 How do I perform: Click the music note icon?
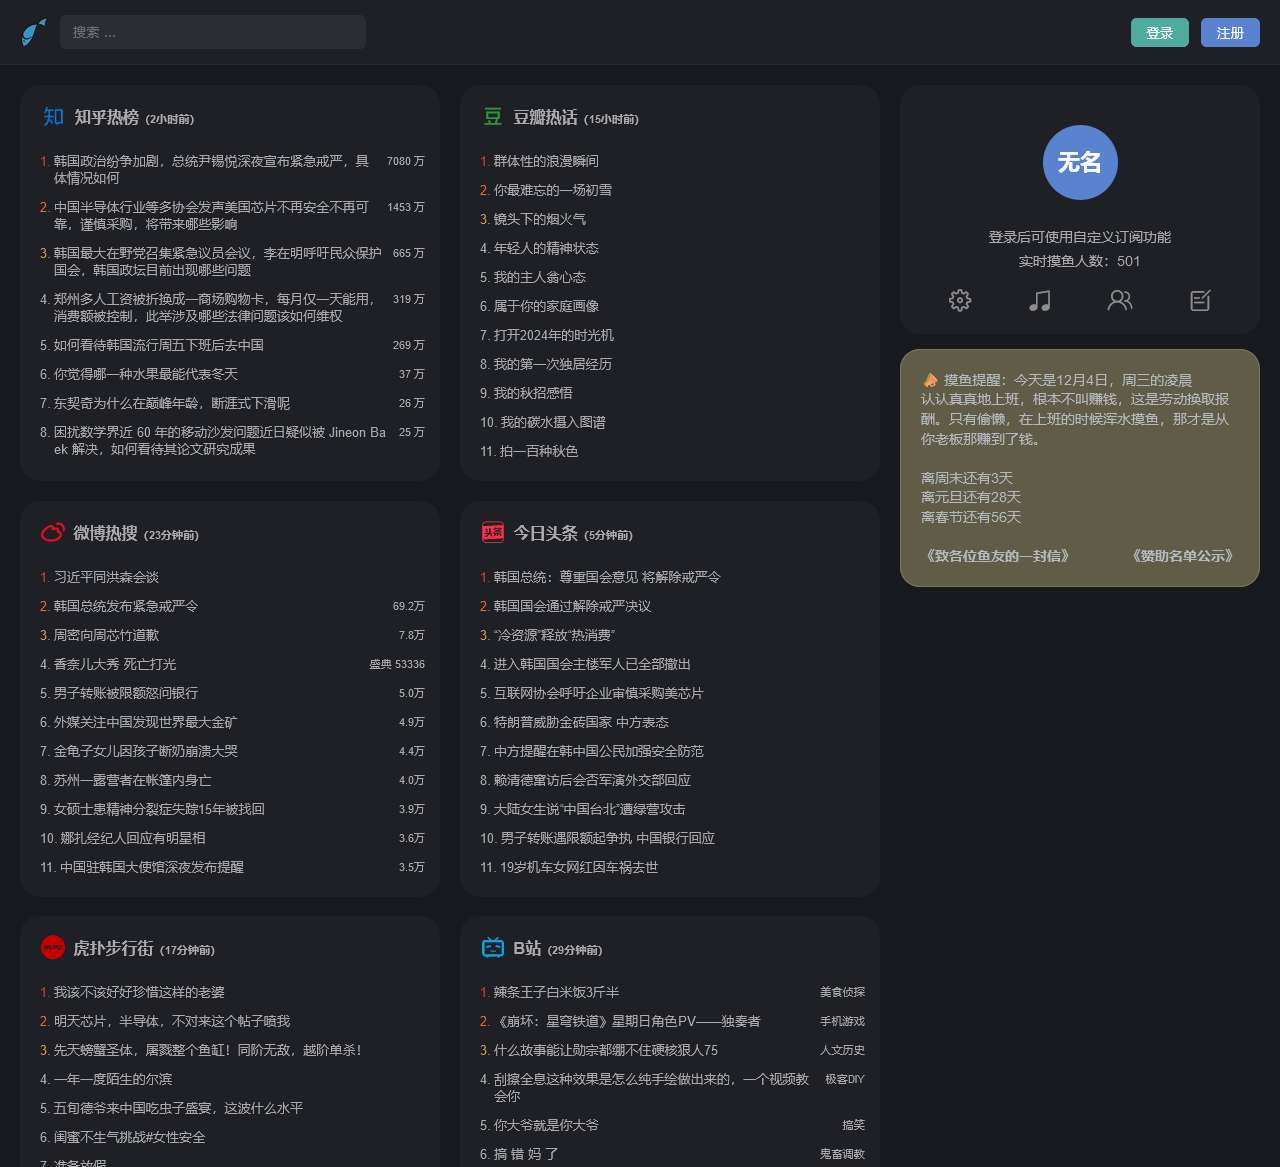(1040, 300)
